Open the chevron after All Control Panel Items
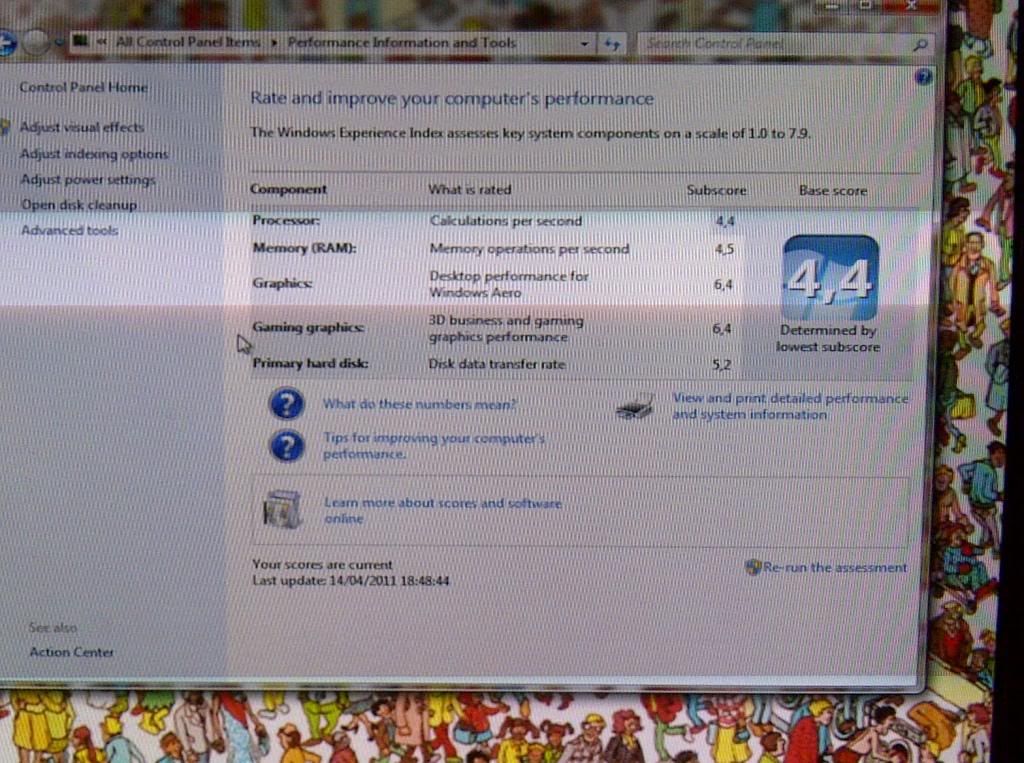This screenshot has width=1024, height=763. click(274, 42)
